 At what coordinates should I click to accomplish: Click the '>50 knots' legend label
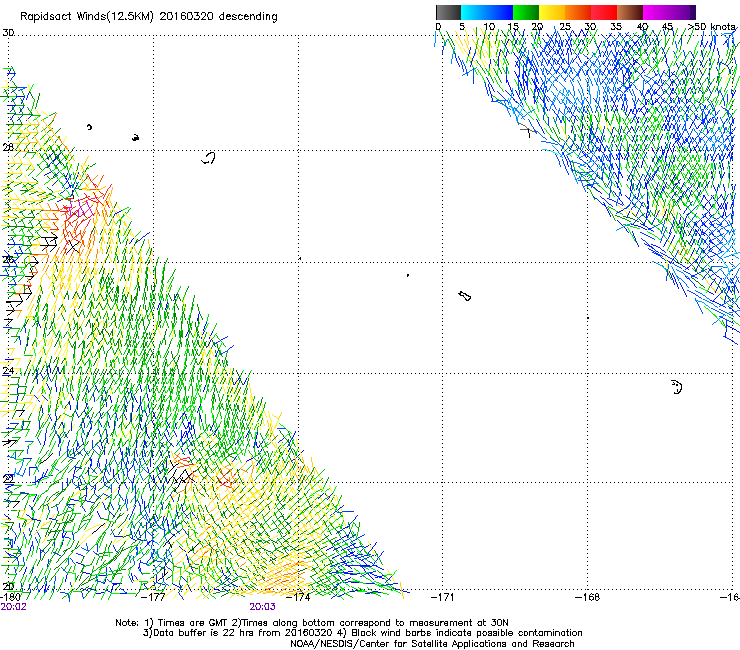point(712,27)
